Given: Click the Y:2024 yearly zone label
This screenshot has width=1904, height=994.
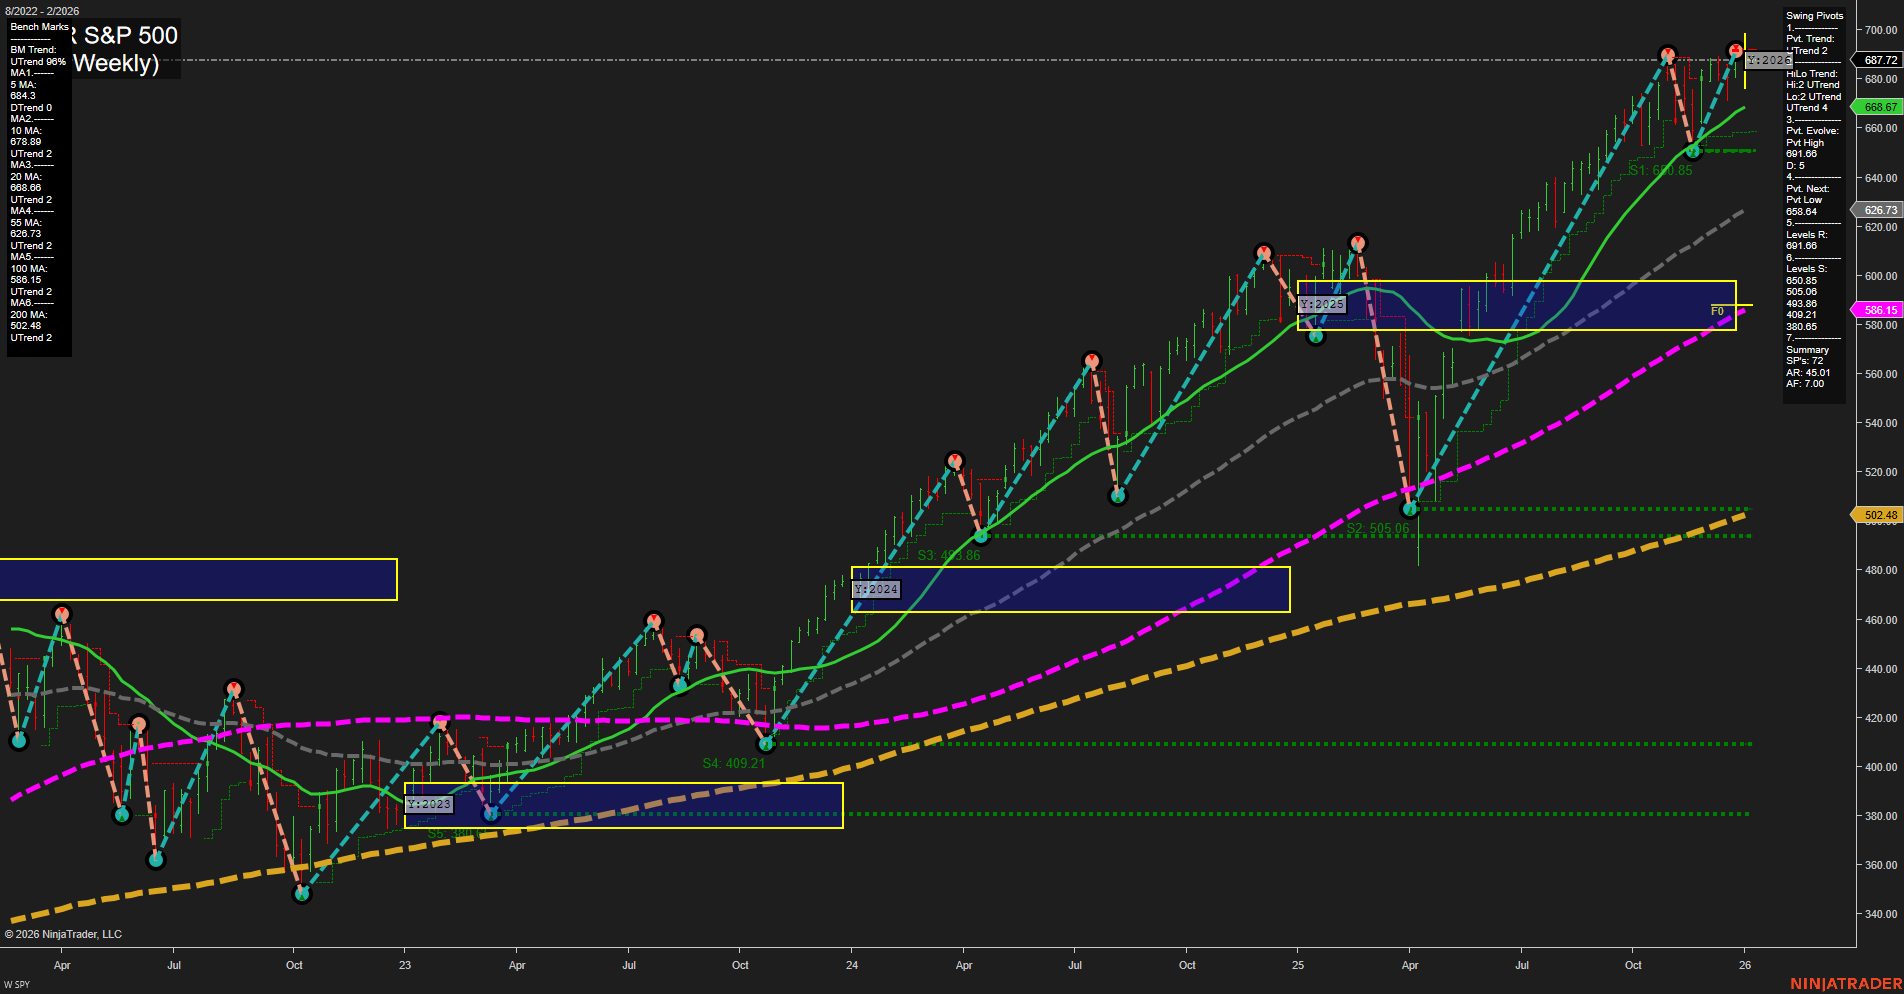Looking at the screenshot, I should tap(876, 590).
